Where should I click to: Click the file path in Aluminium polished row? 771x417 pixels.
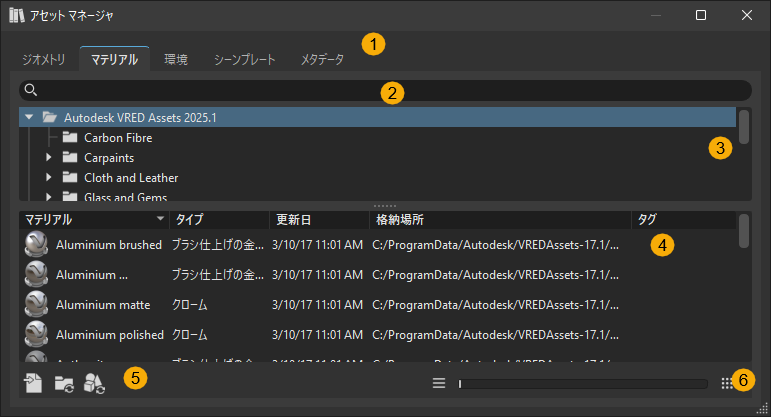495,334
